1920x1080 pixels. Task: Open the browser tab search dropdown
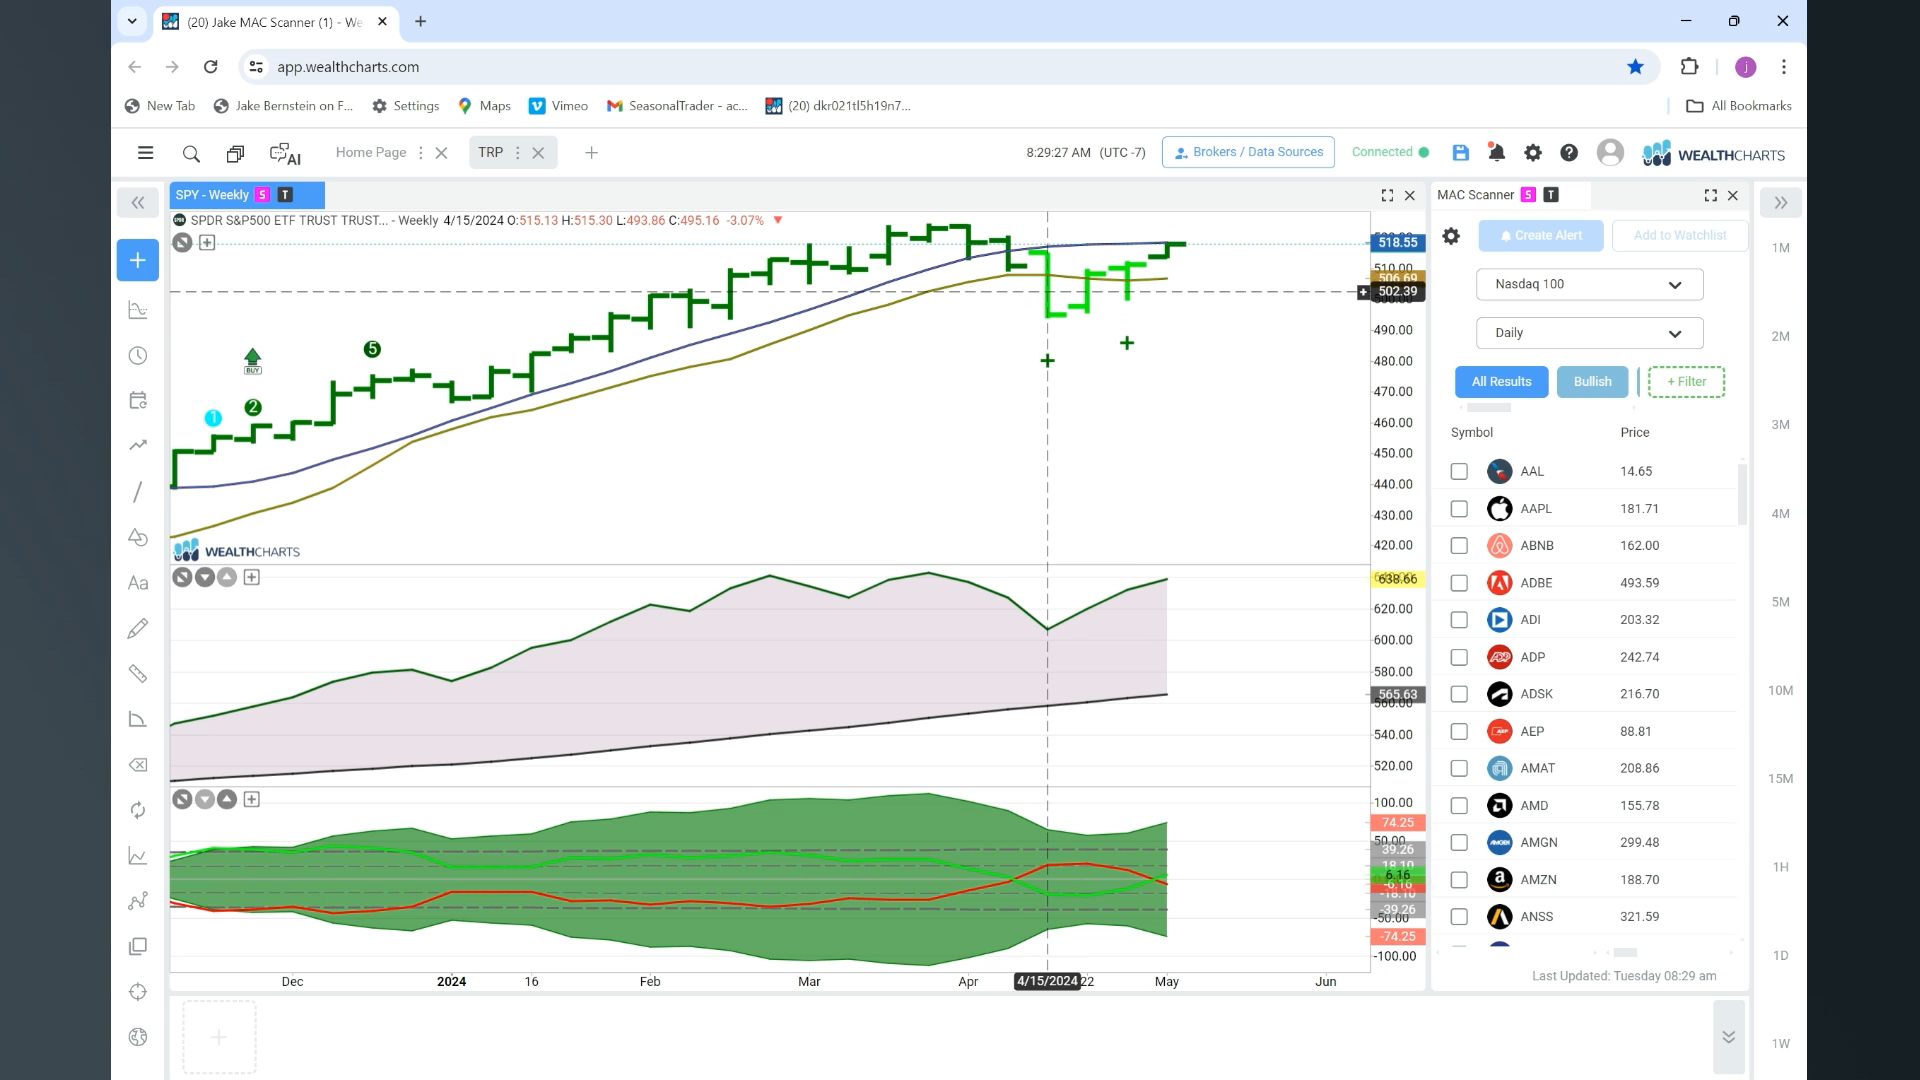(x=132, y=21)
